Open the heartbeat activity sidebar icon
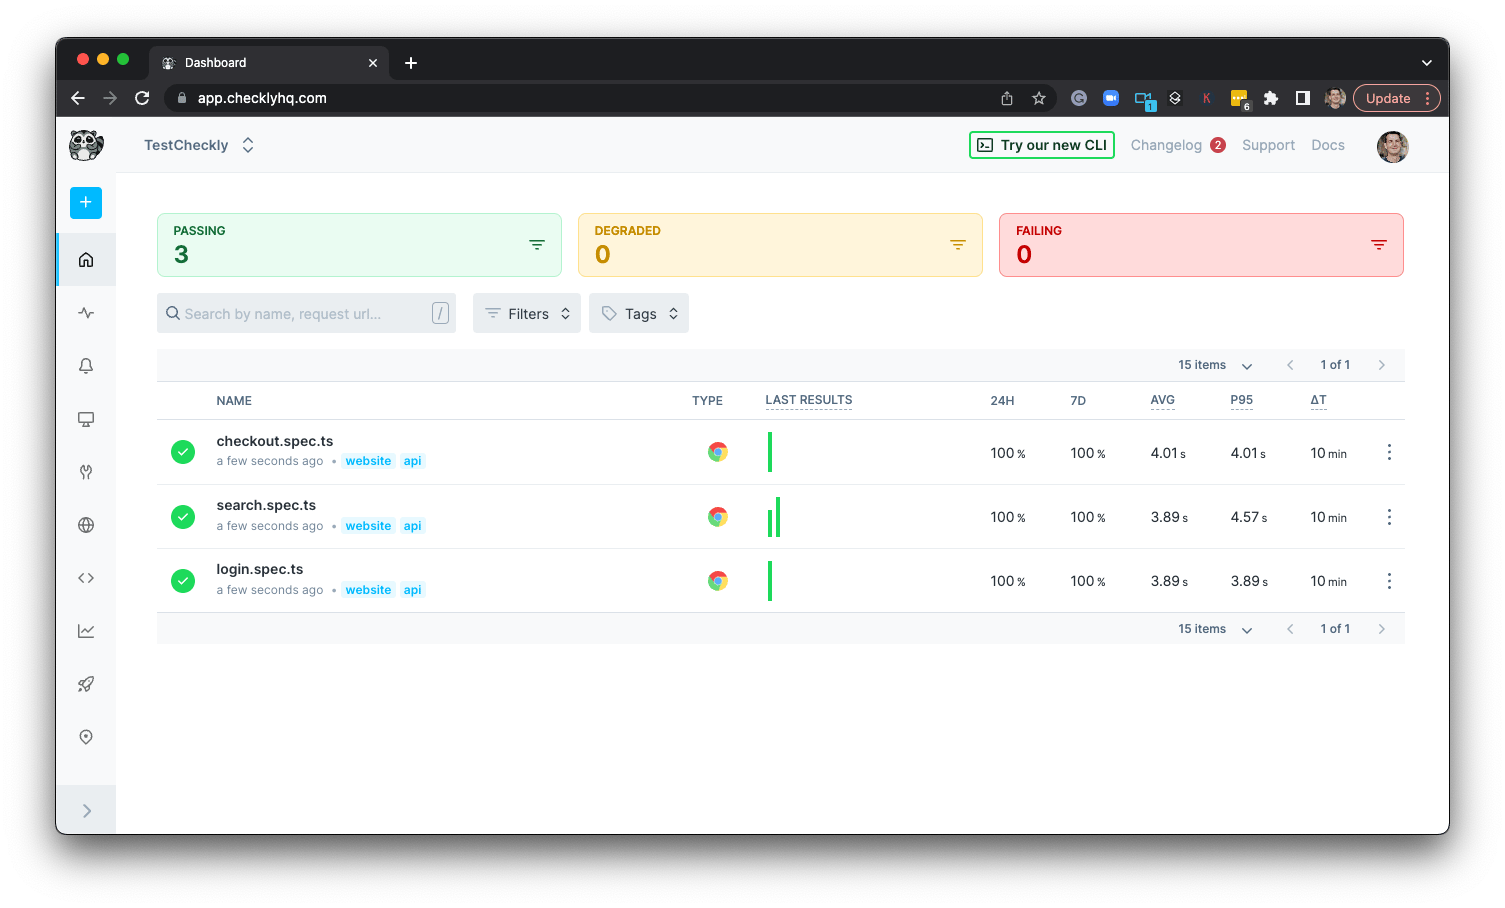This screenshot has width=1505, height=908. click(x=86, y=313)
